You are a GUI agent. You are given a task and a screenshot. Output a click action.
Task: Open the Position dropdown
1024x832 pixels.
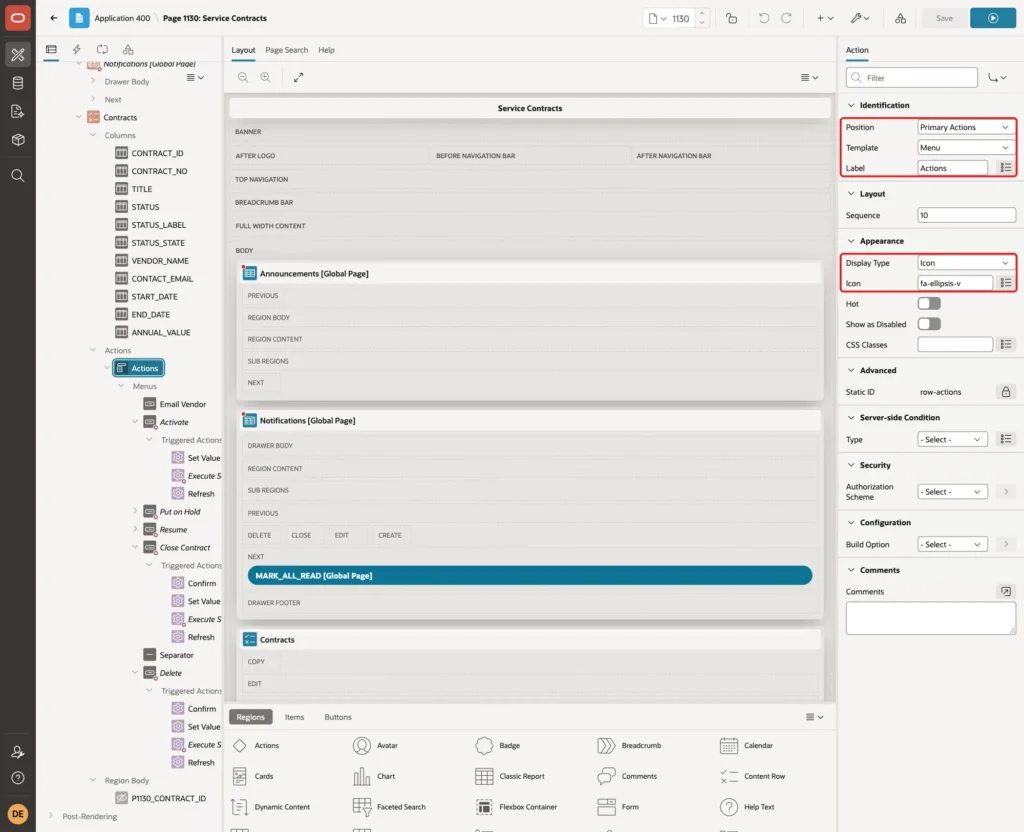point(966,127)
